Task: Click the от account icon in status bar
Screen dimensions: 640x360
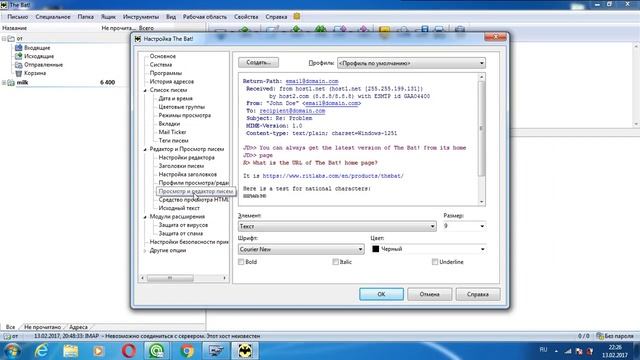Action: pos(7,336)
